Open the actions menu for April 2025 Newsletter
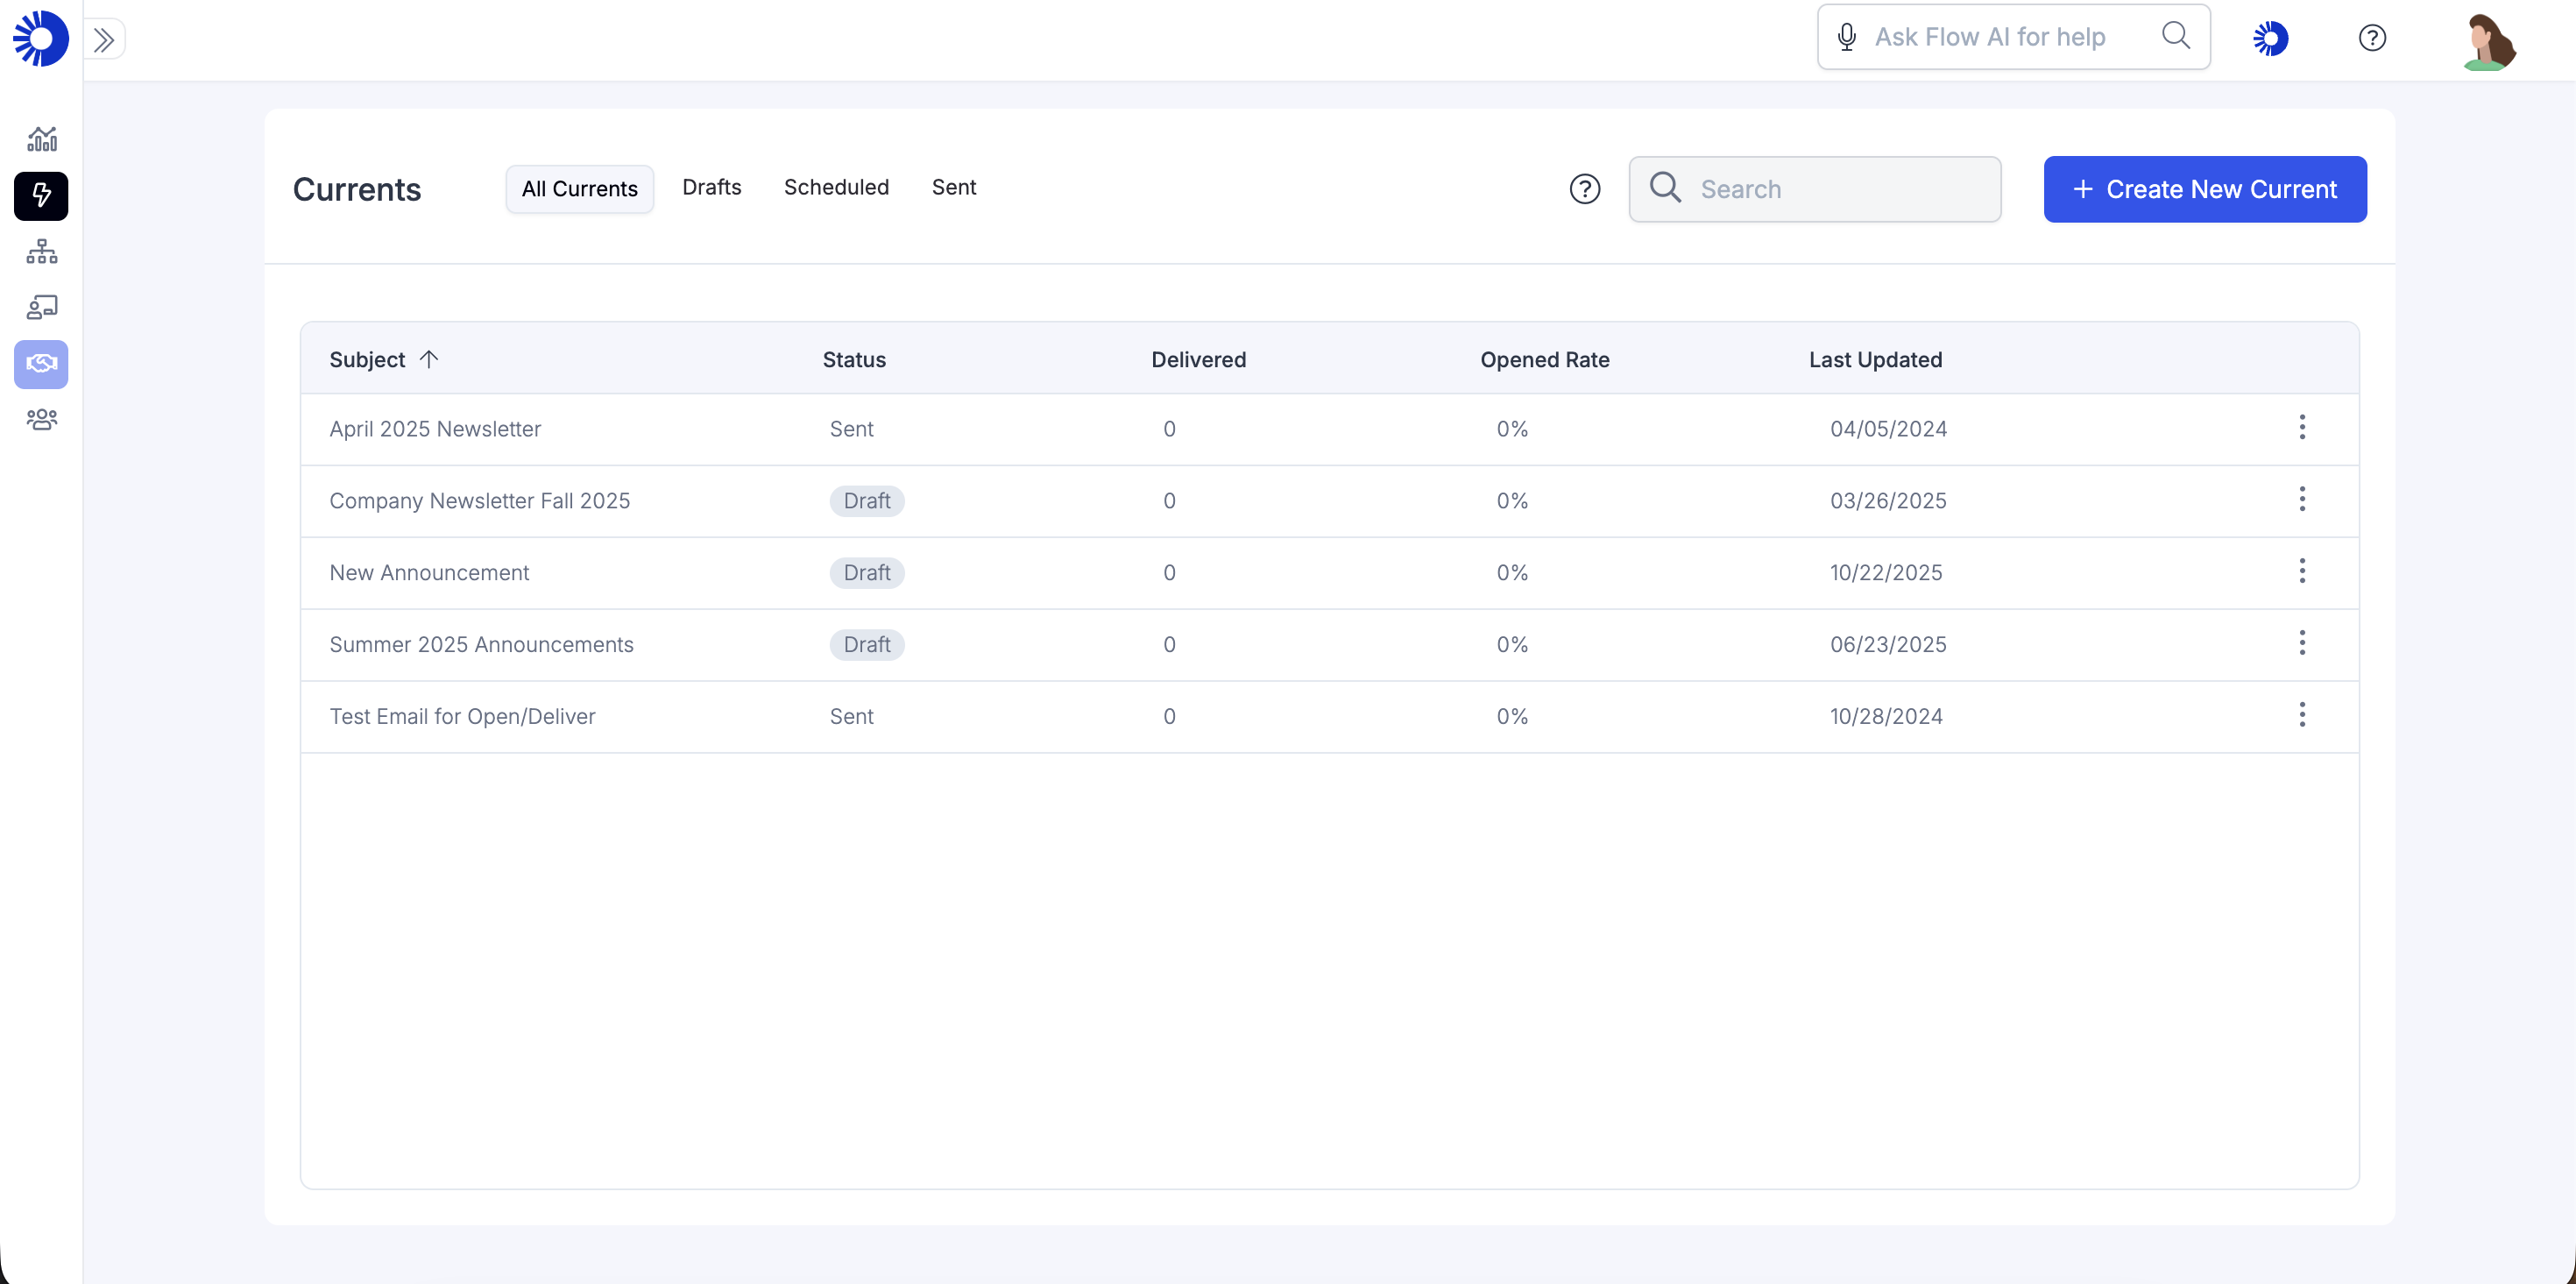Image resolution: width=2576 pixels, height=1284 pixels. 2301,428
